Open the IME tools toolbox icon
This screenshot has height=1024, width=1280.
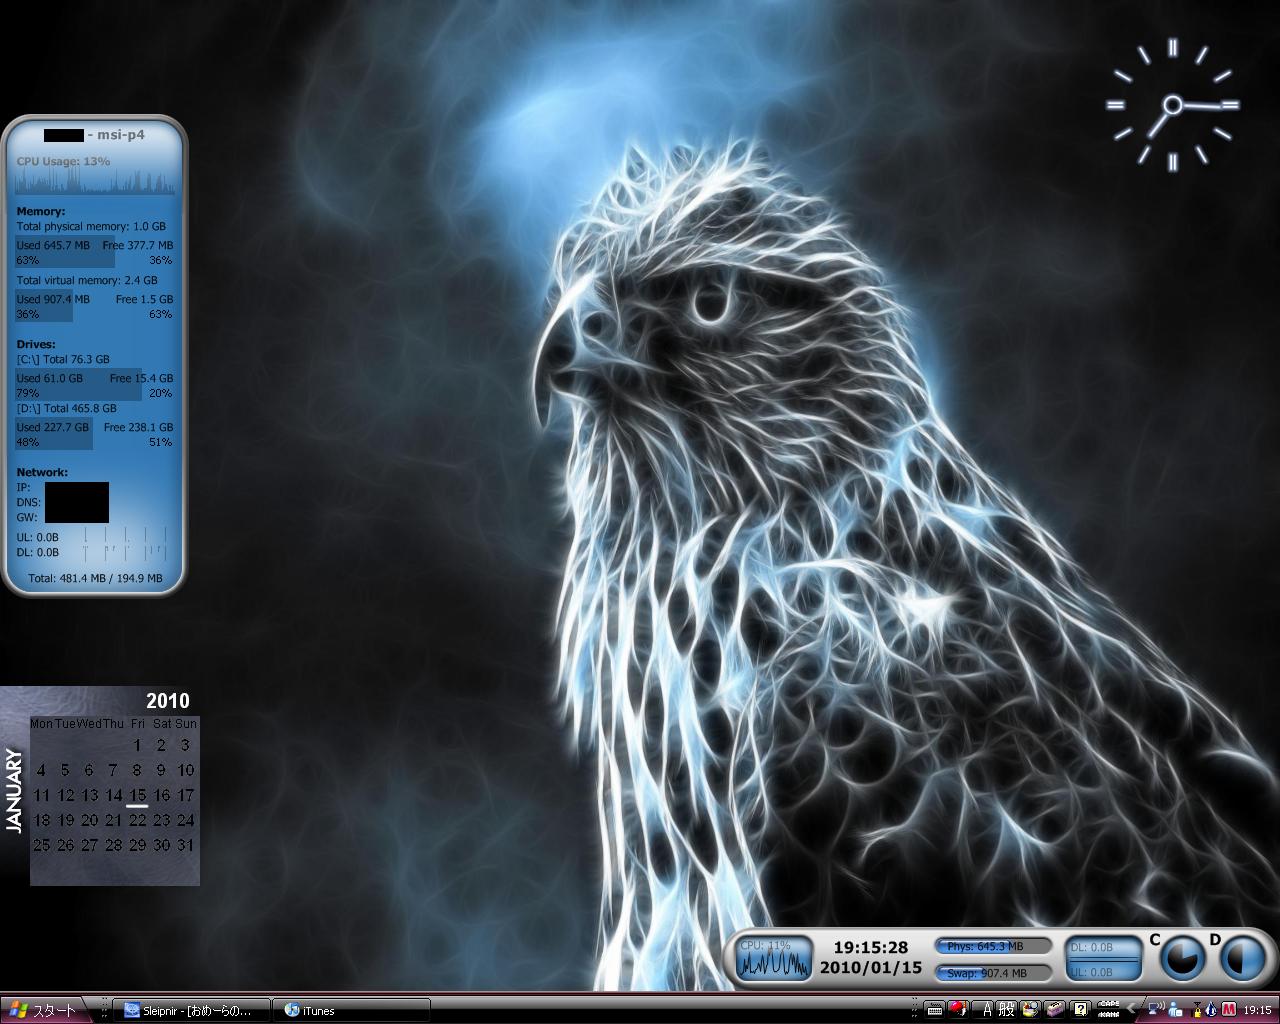tap(1054, 1010)
